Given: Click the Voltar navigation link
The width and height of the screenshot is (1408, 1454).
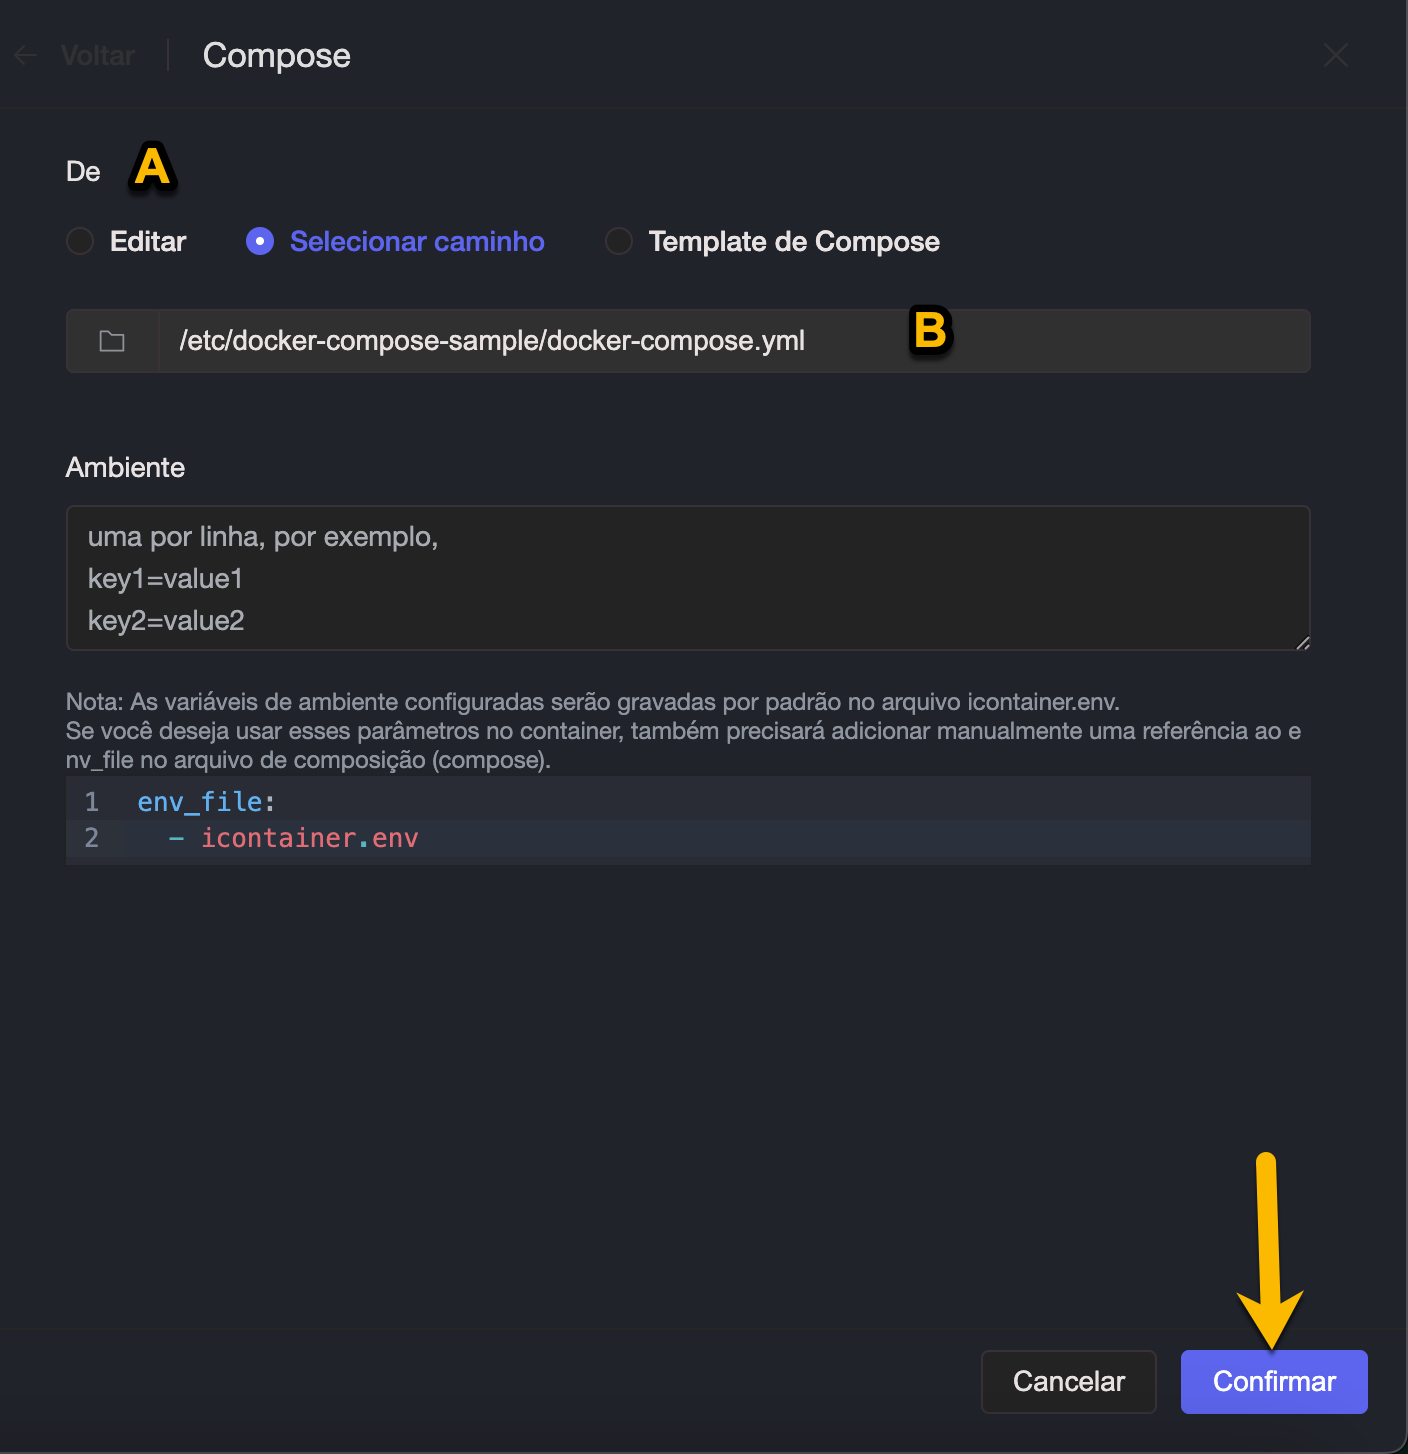Looking at the screenshot, I should point(97,55).
